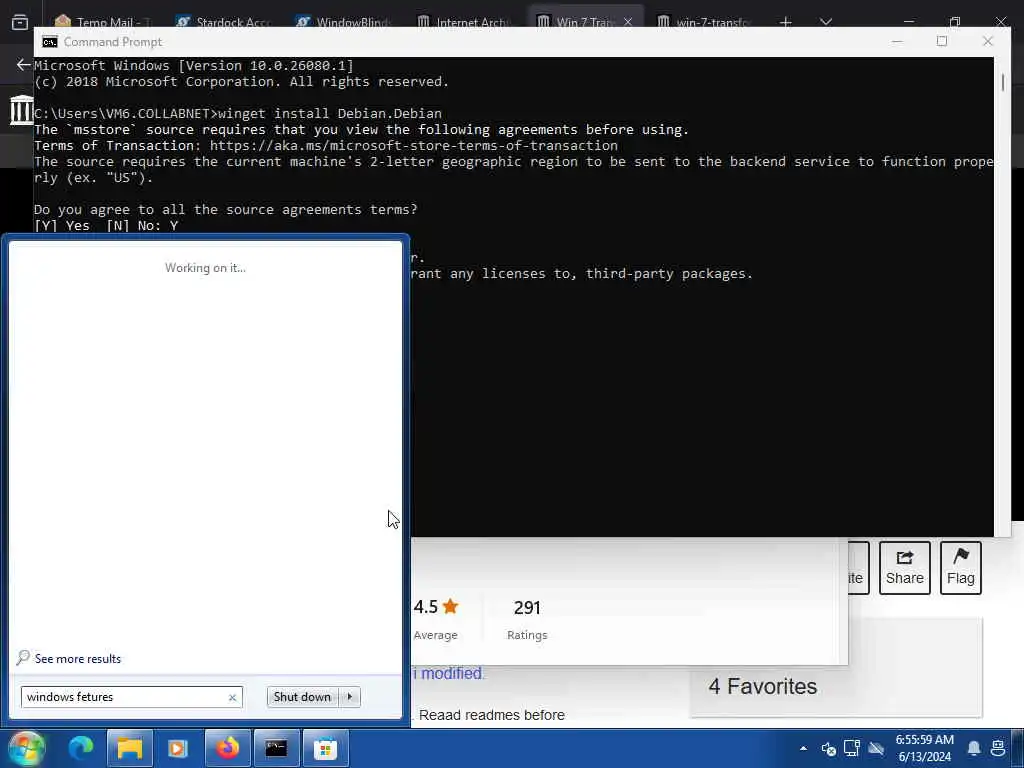Click the 'i modified' link text
Screen dimensions: 1024x768
(x=449, y=673)
